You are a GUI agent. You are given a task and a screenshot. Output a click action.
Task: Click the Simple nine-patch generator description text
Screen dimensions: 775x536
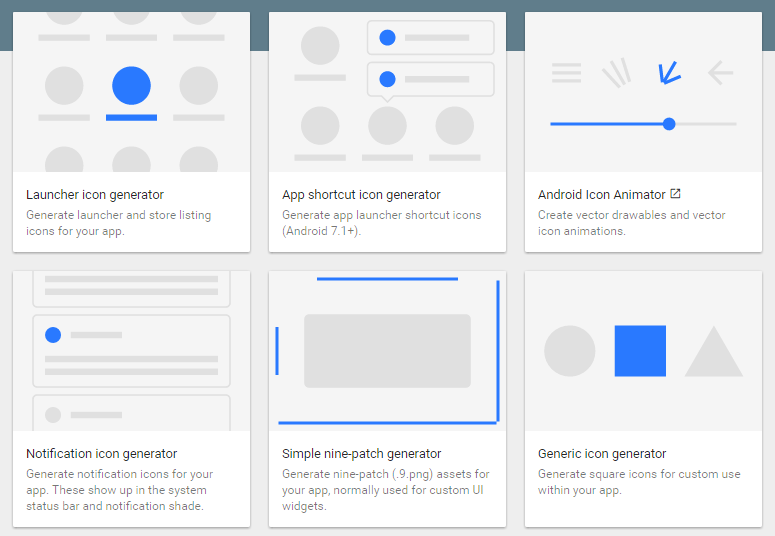pos(385,490)
